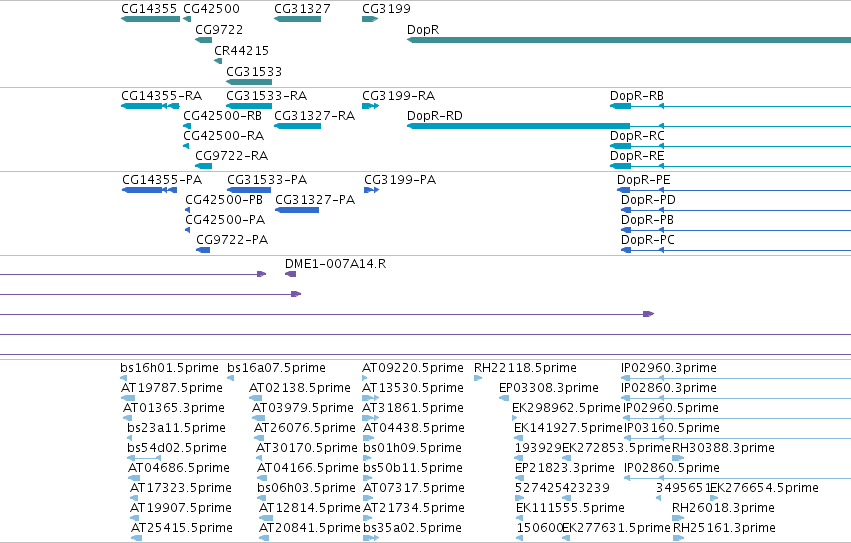Select EST AT26076.5prime
The width and height of the screenshot is (851, 543).
pyautogui.click(x=259, y=438)
